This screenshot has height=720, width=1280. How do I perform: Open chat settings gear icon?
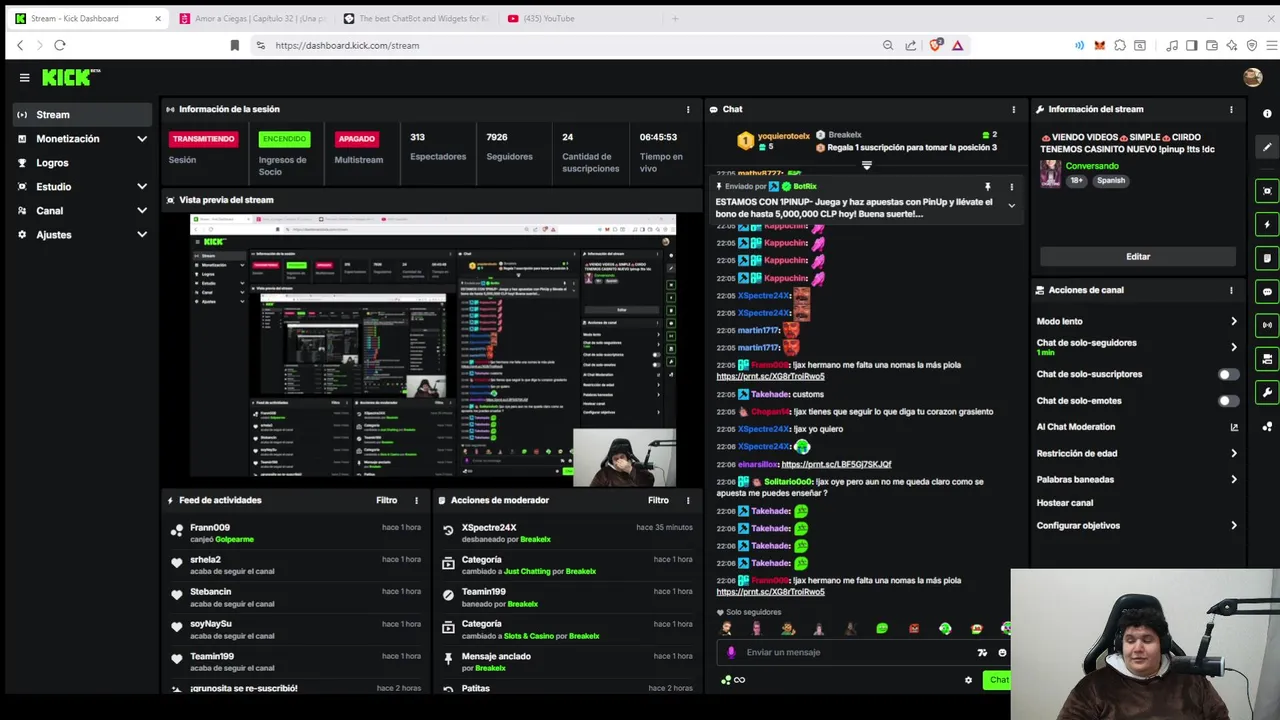(x=968, y=680)
